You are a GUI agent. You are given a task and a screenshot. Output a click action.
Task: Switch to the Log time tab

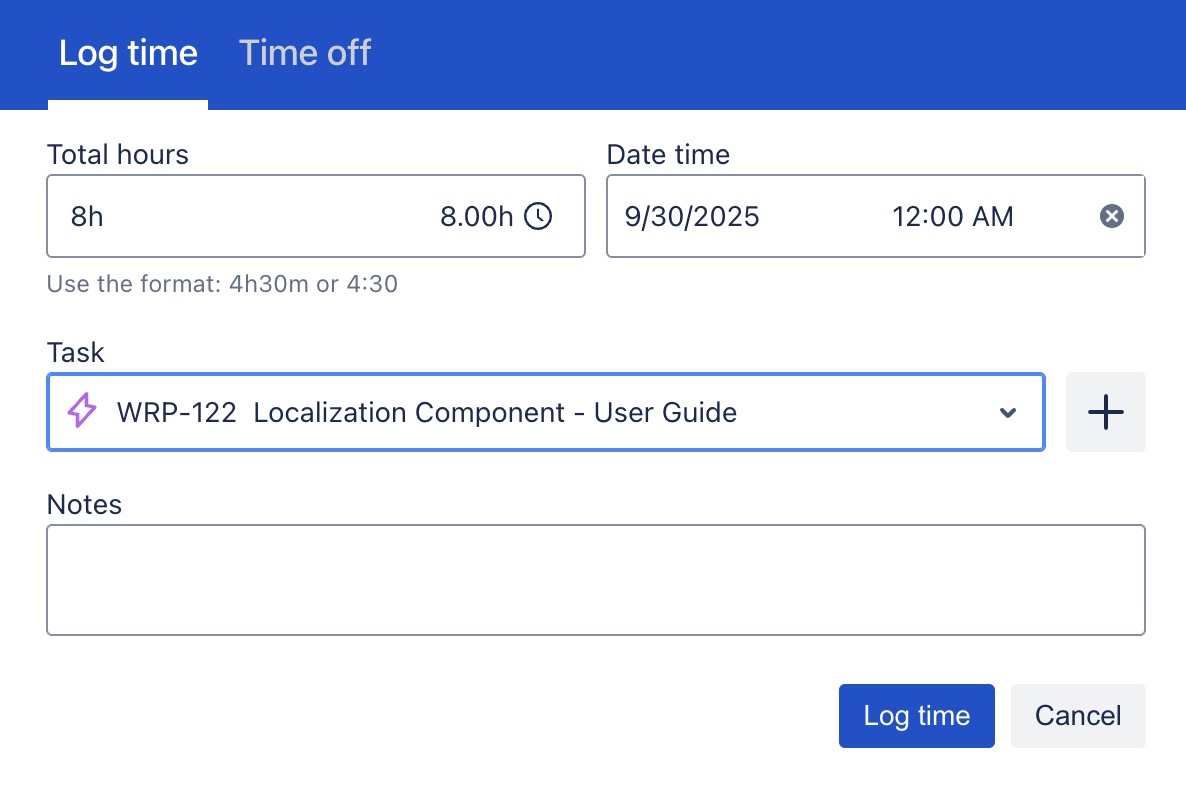128,53
